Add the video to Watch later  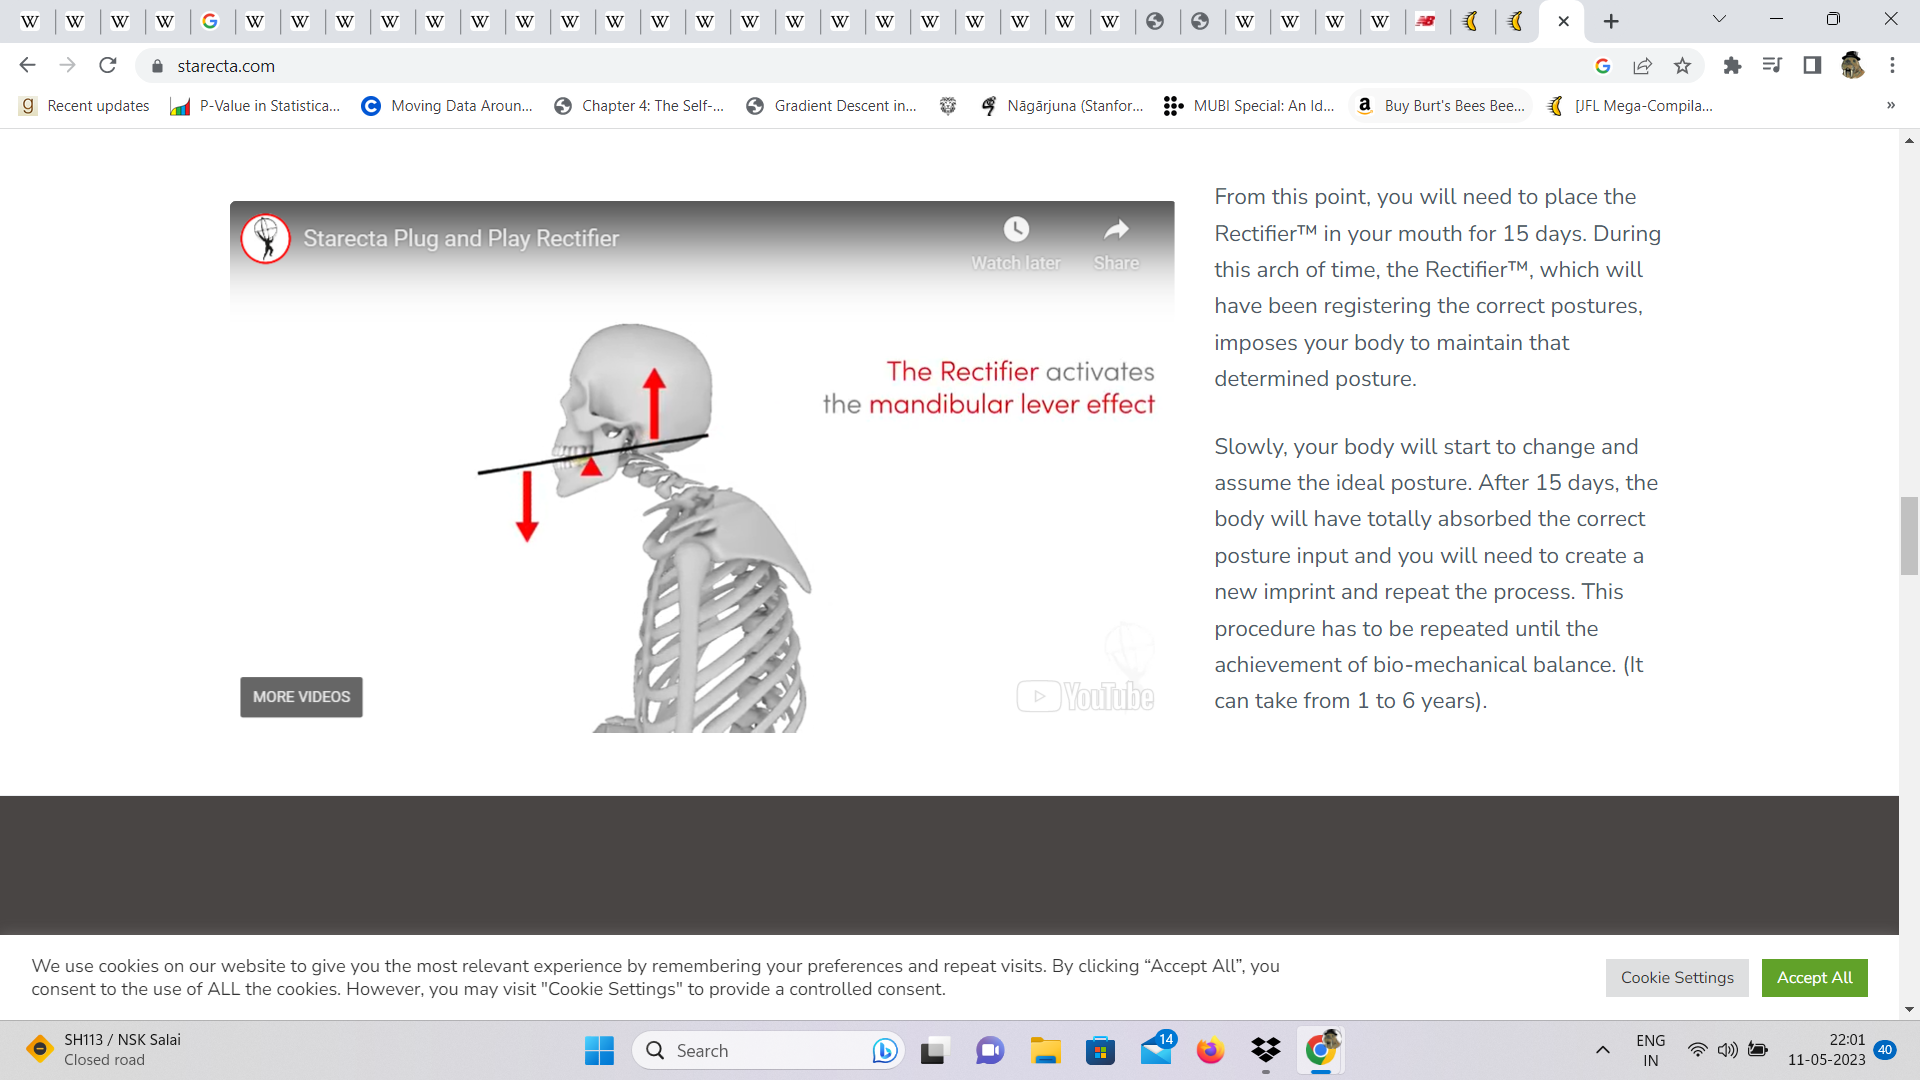click(1016, 244)
